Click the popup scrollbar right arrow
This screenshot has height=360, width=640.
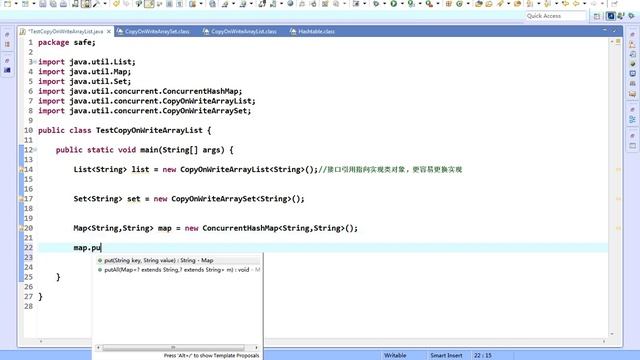coord(256,348)
